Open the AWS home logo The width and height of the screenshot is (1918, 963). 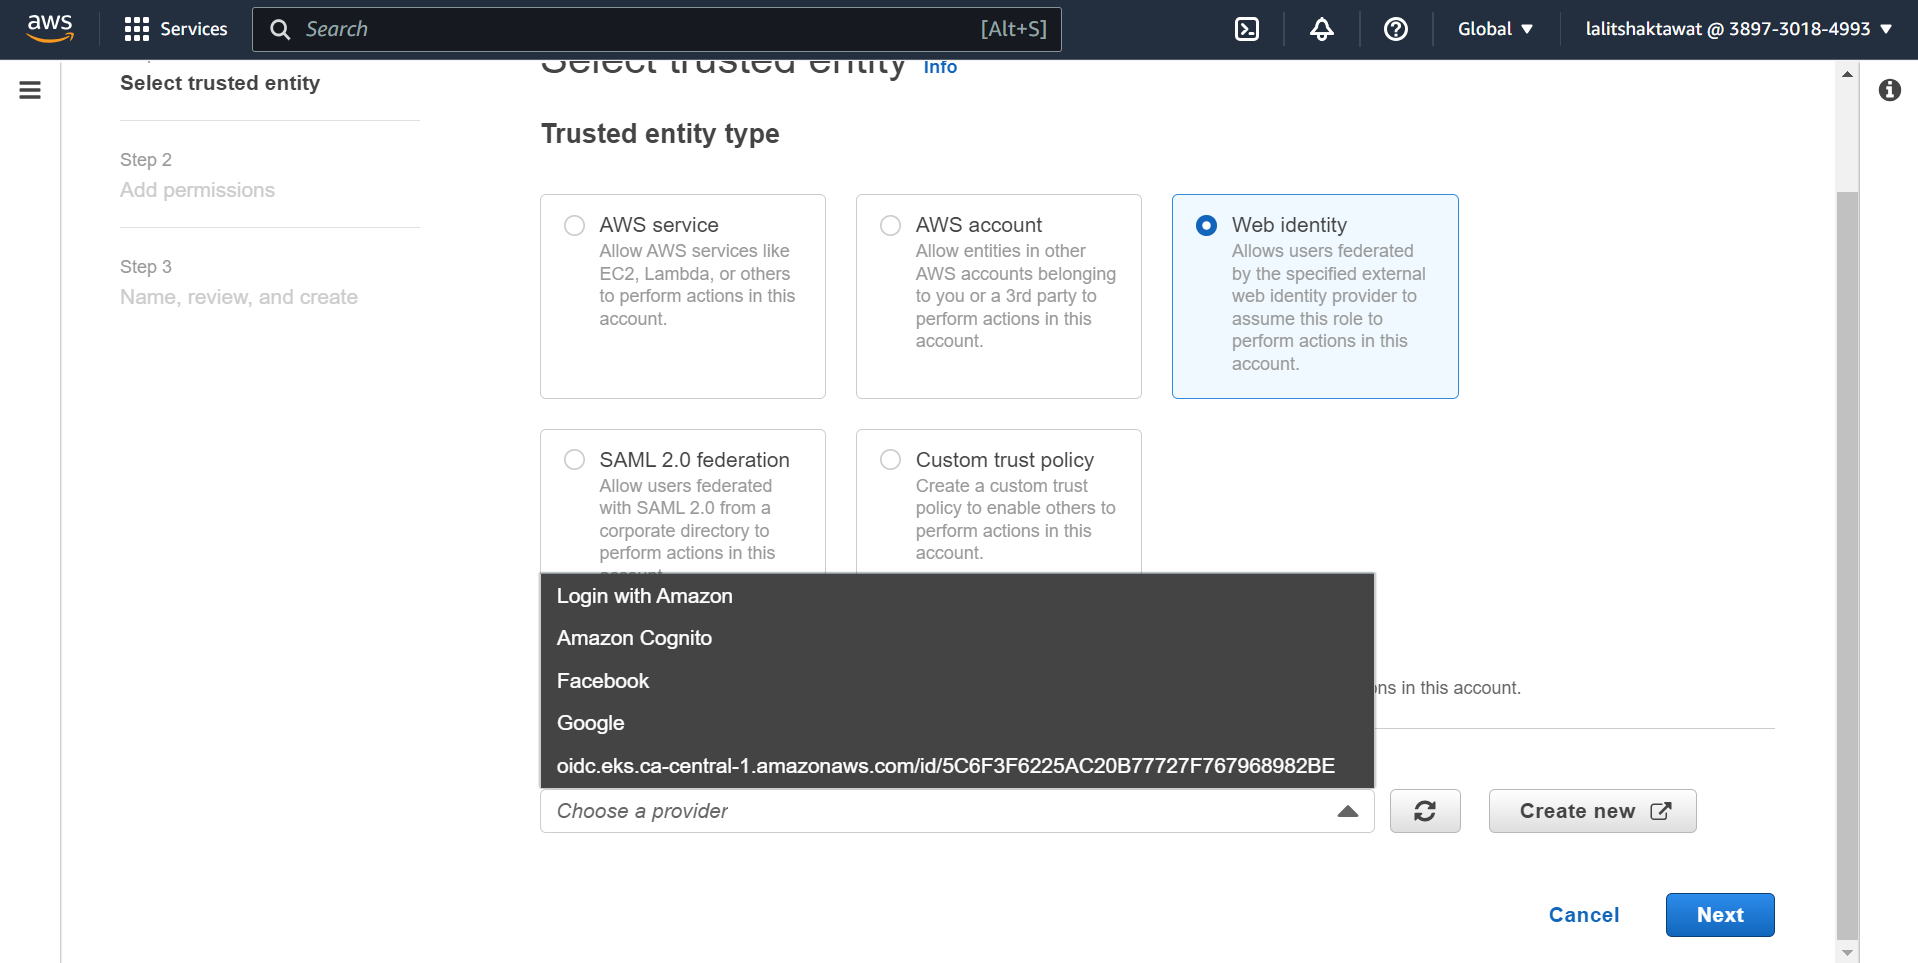tap(50, 29)
